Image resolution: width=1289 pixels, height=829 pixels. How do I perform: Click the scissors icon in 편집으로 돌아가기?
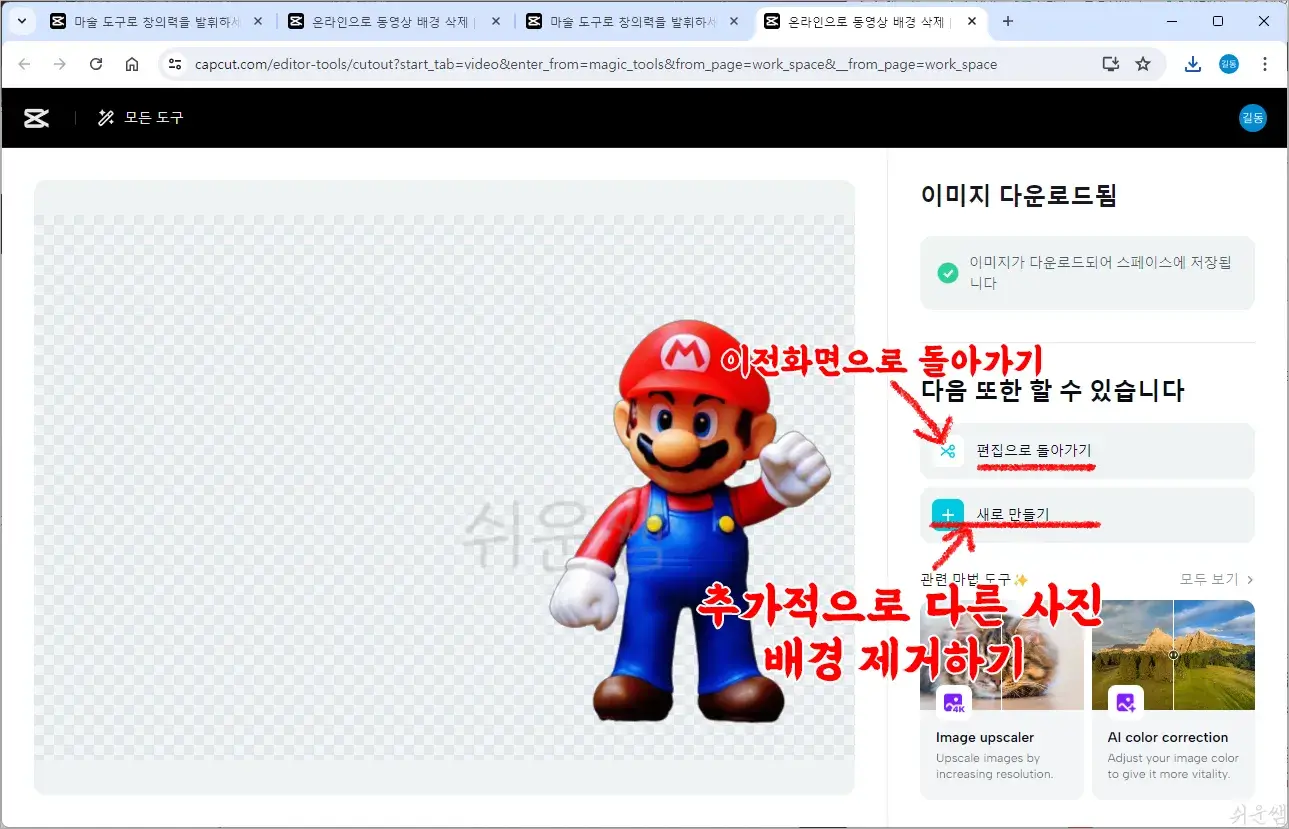point(948,452)
